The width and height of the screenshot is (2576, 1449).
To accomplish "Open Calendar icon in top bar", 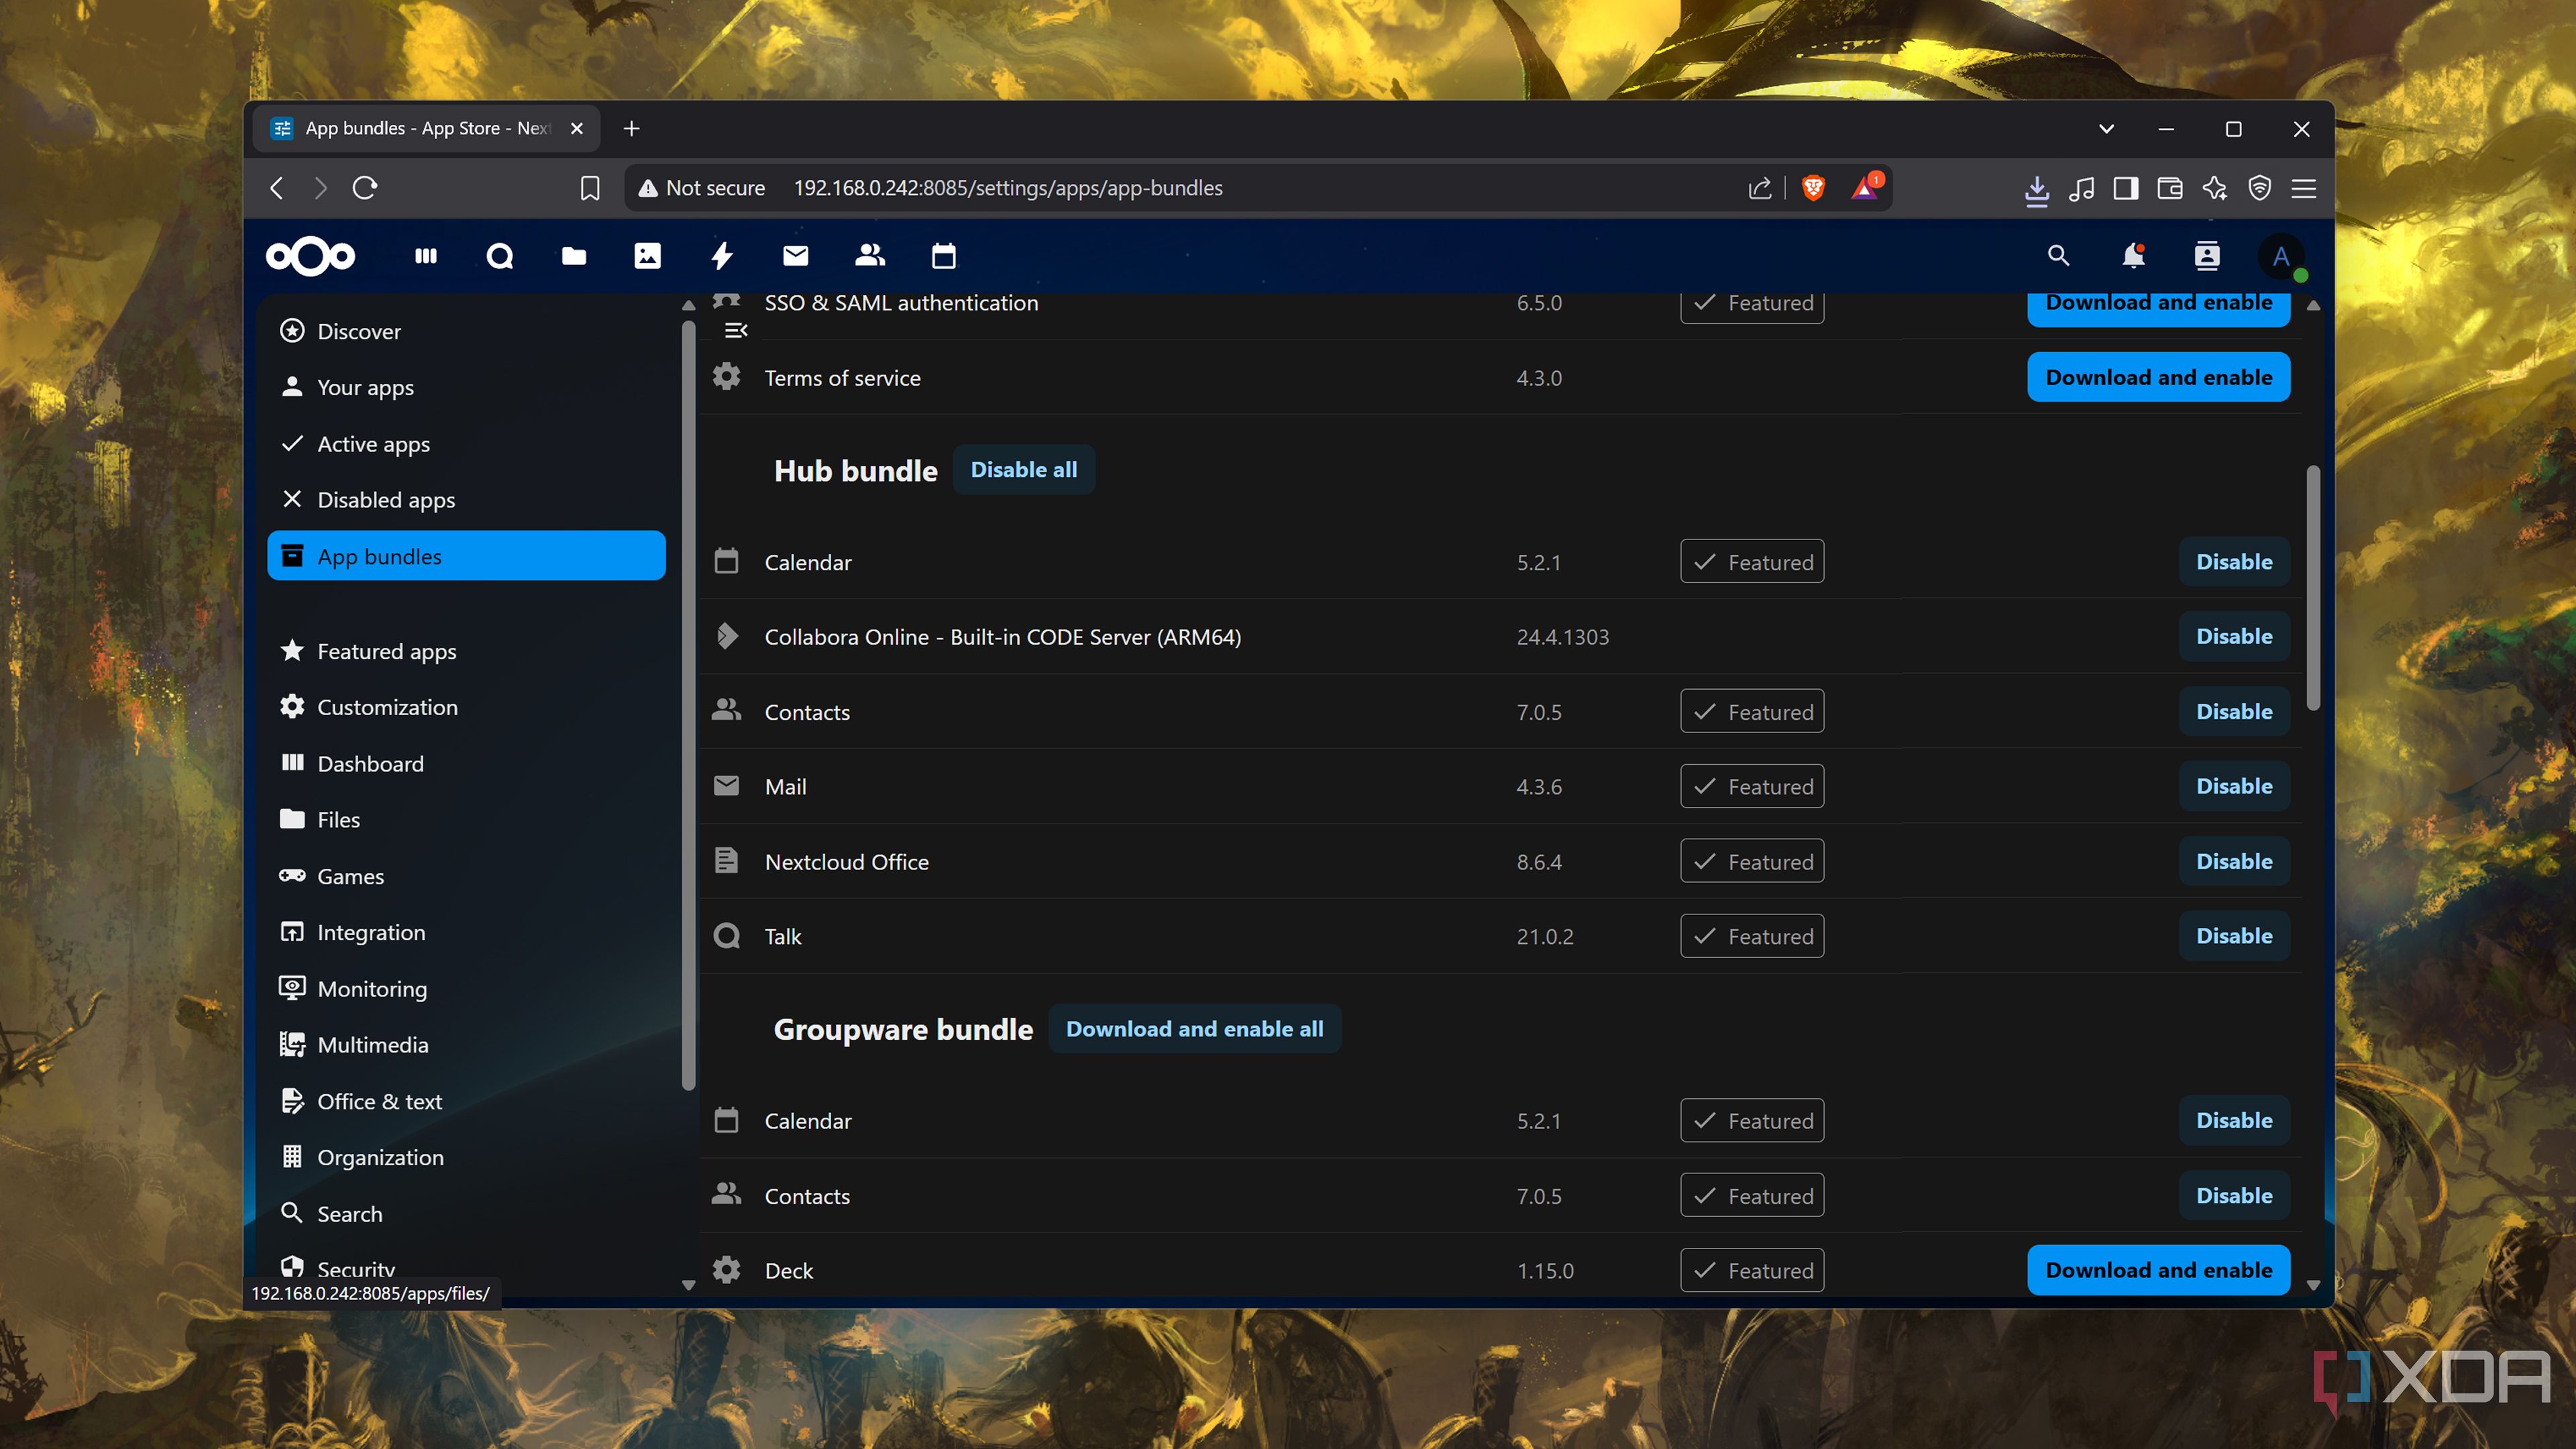I will click(944, 257).
